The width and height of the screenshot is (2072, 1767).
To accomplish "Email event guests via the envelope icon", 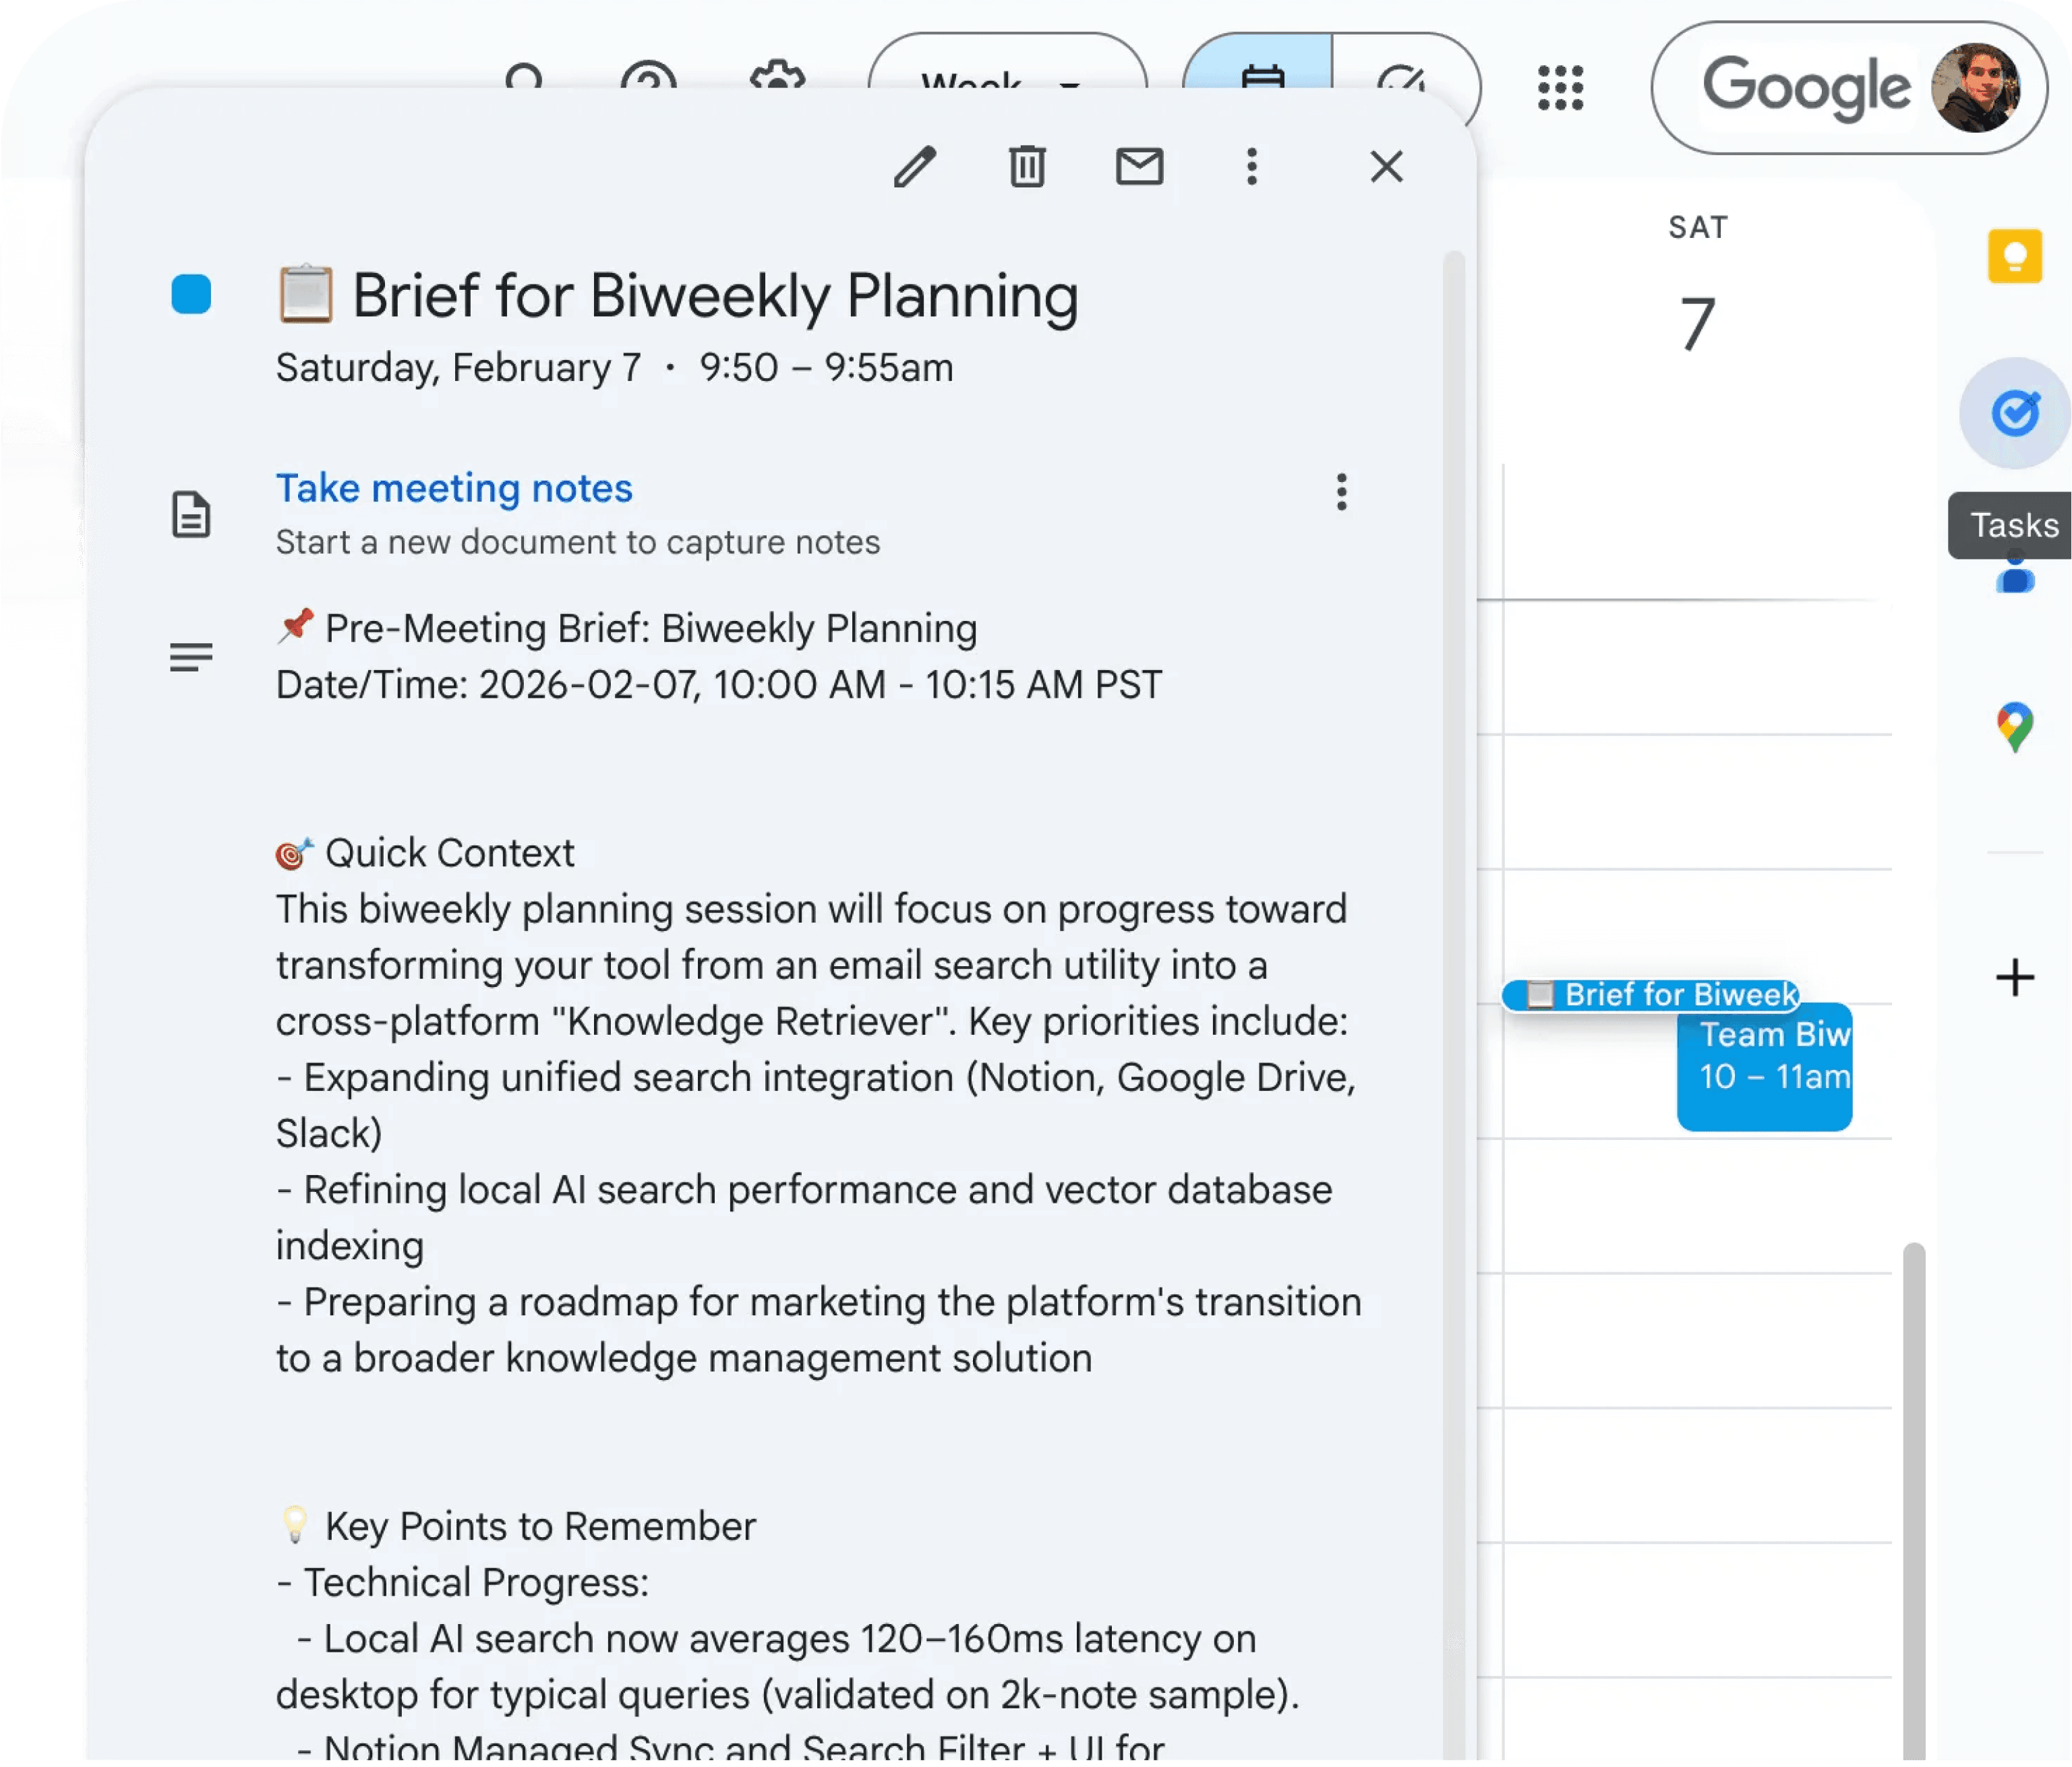I will point(1140,167).
